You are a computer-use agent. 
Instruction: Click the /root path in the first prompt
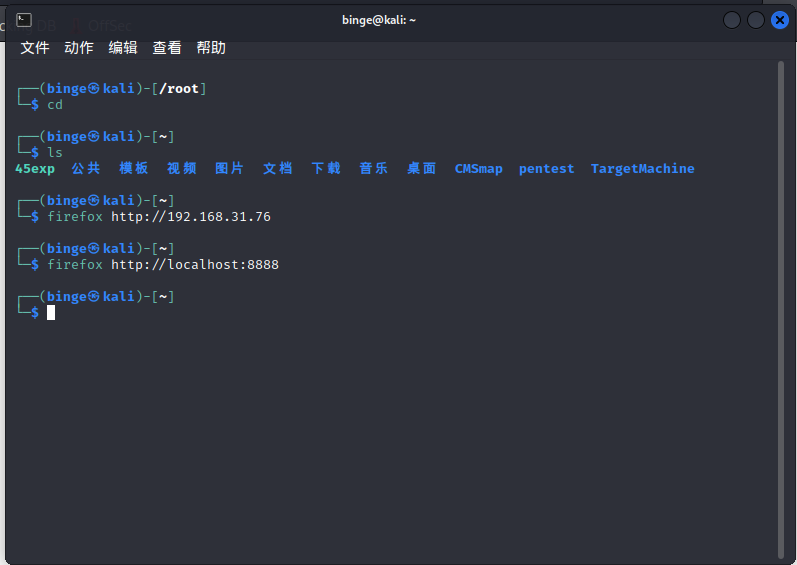pyautogui.click(x=179, y=89)
